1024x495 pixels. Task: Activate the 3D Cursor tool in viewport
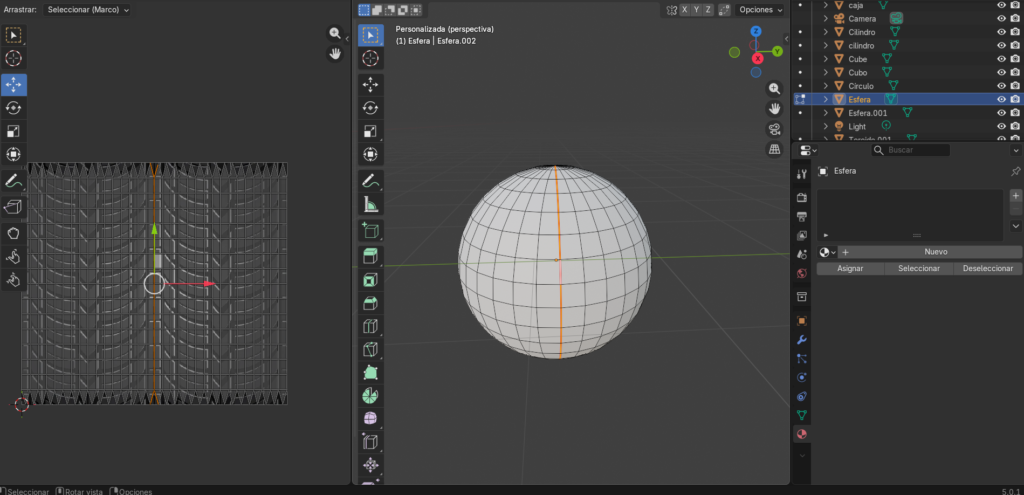click(371, 59)
